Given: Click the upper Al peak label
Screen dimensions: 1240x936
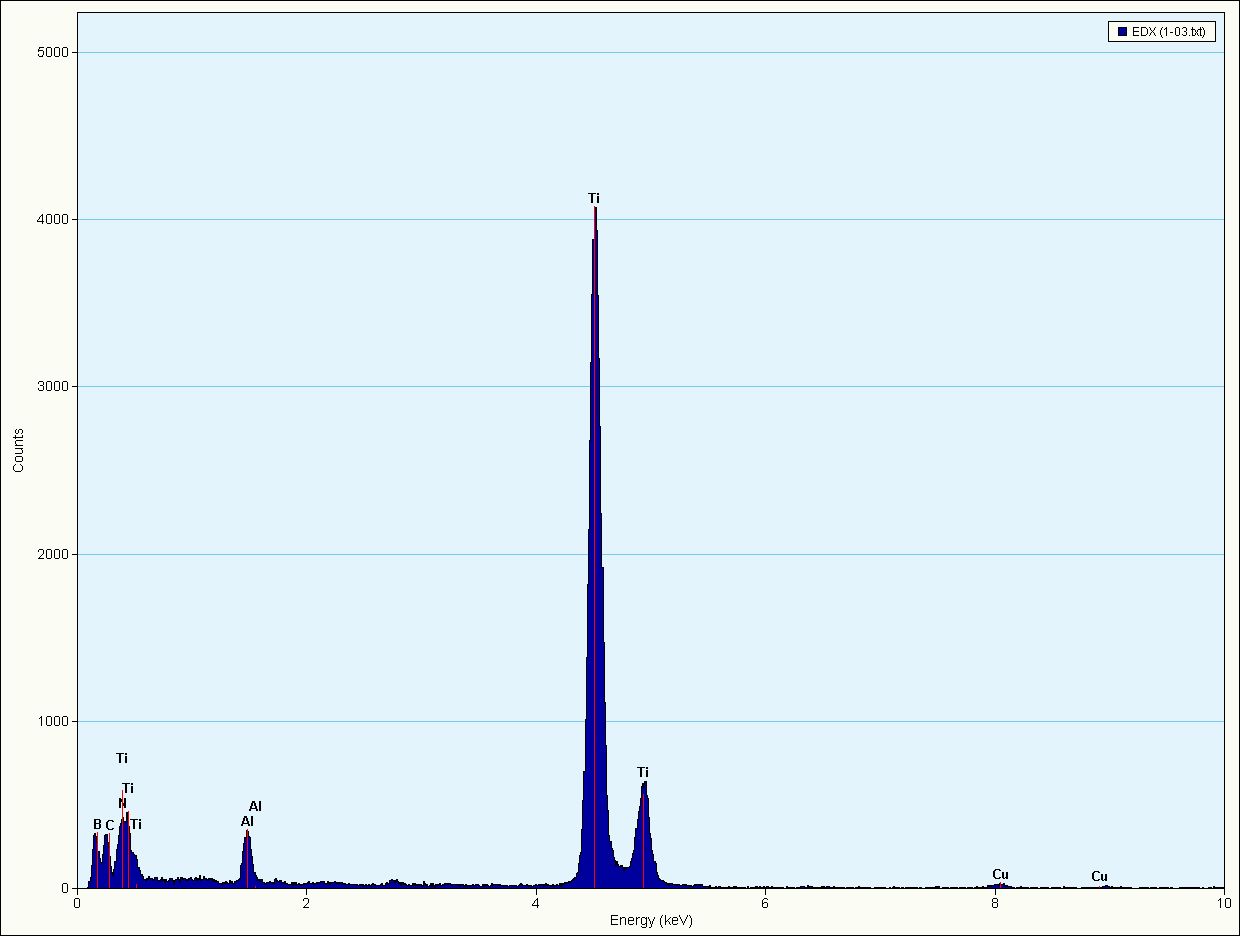Looking at the screenshot, I should click(x=255, y=806).
